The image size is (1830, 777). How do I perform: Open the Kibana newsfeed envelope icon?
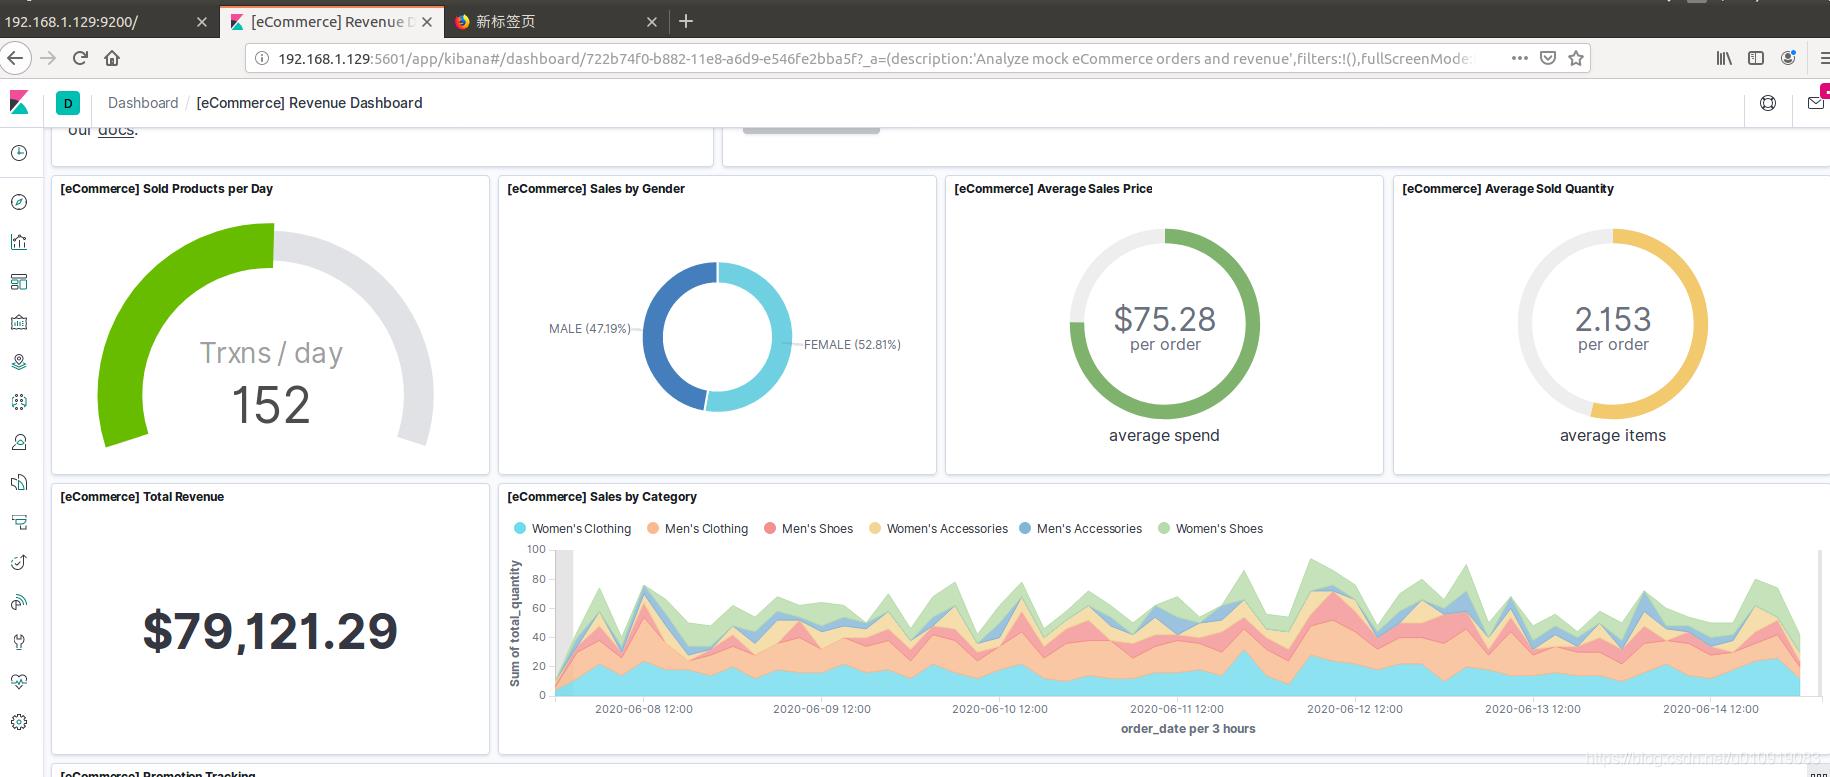[1816, 103]
